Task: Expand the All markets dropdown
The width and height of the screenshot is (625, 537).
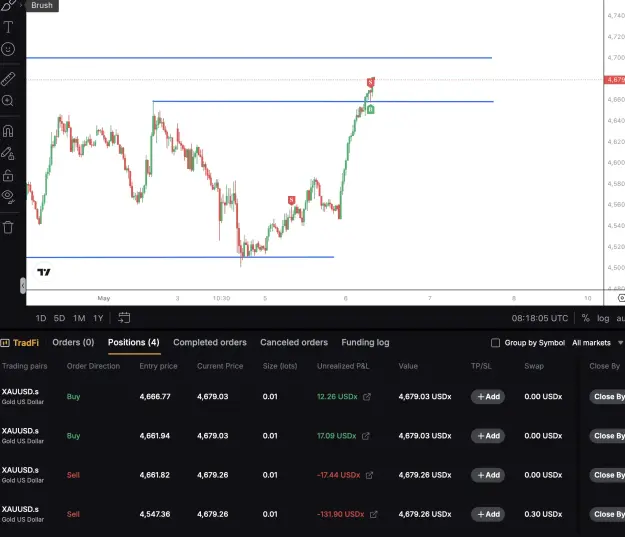Action: point(597,343)
